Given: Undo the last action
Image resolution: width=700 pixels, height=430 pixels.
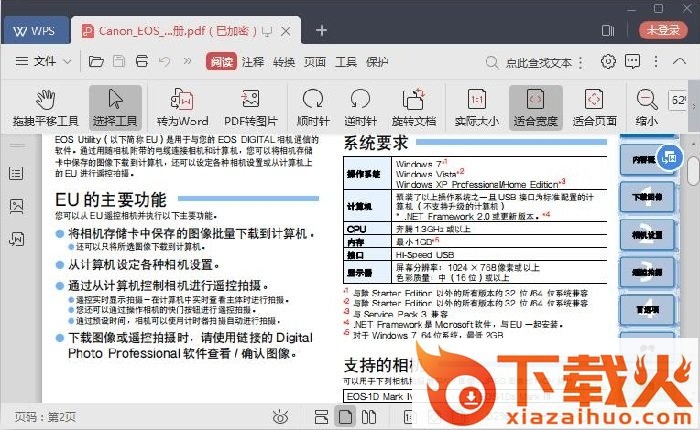Looking at the screenshot, I should [x=165, y=61].
